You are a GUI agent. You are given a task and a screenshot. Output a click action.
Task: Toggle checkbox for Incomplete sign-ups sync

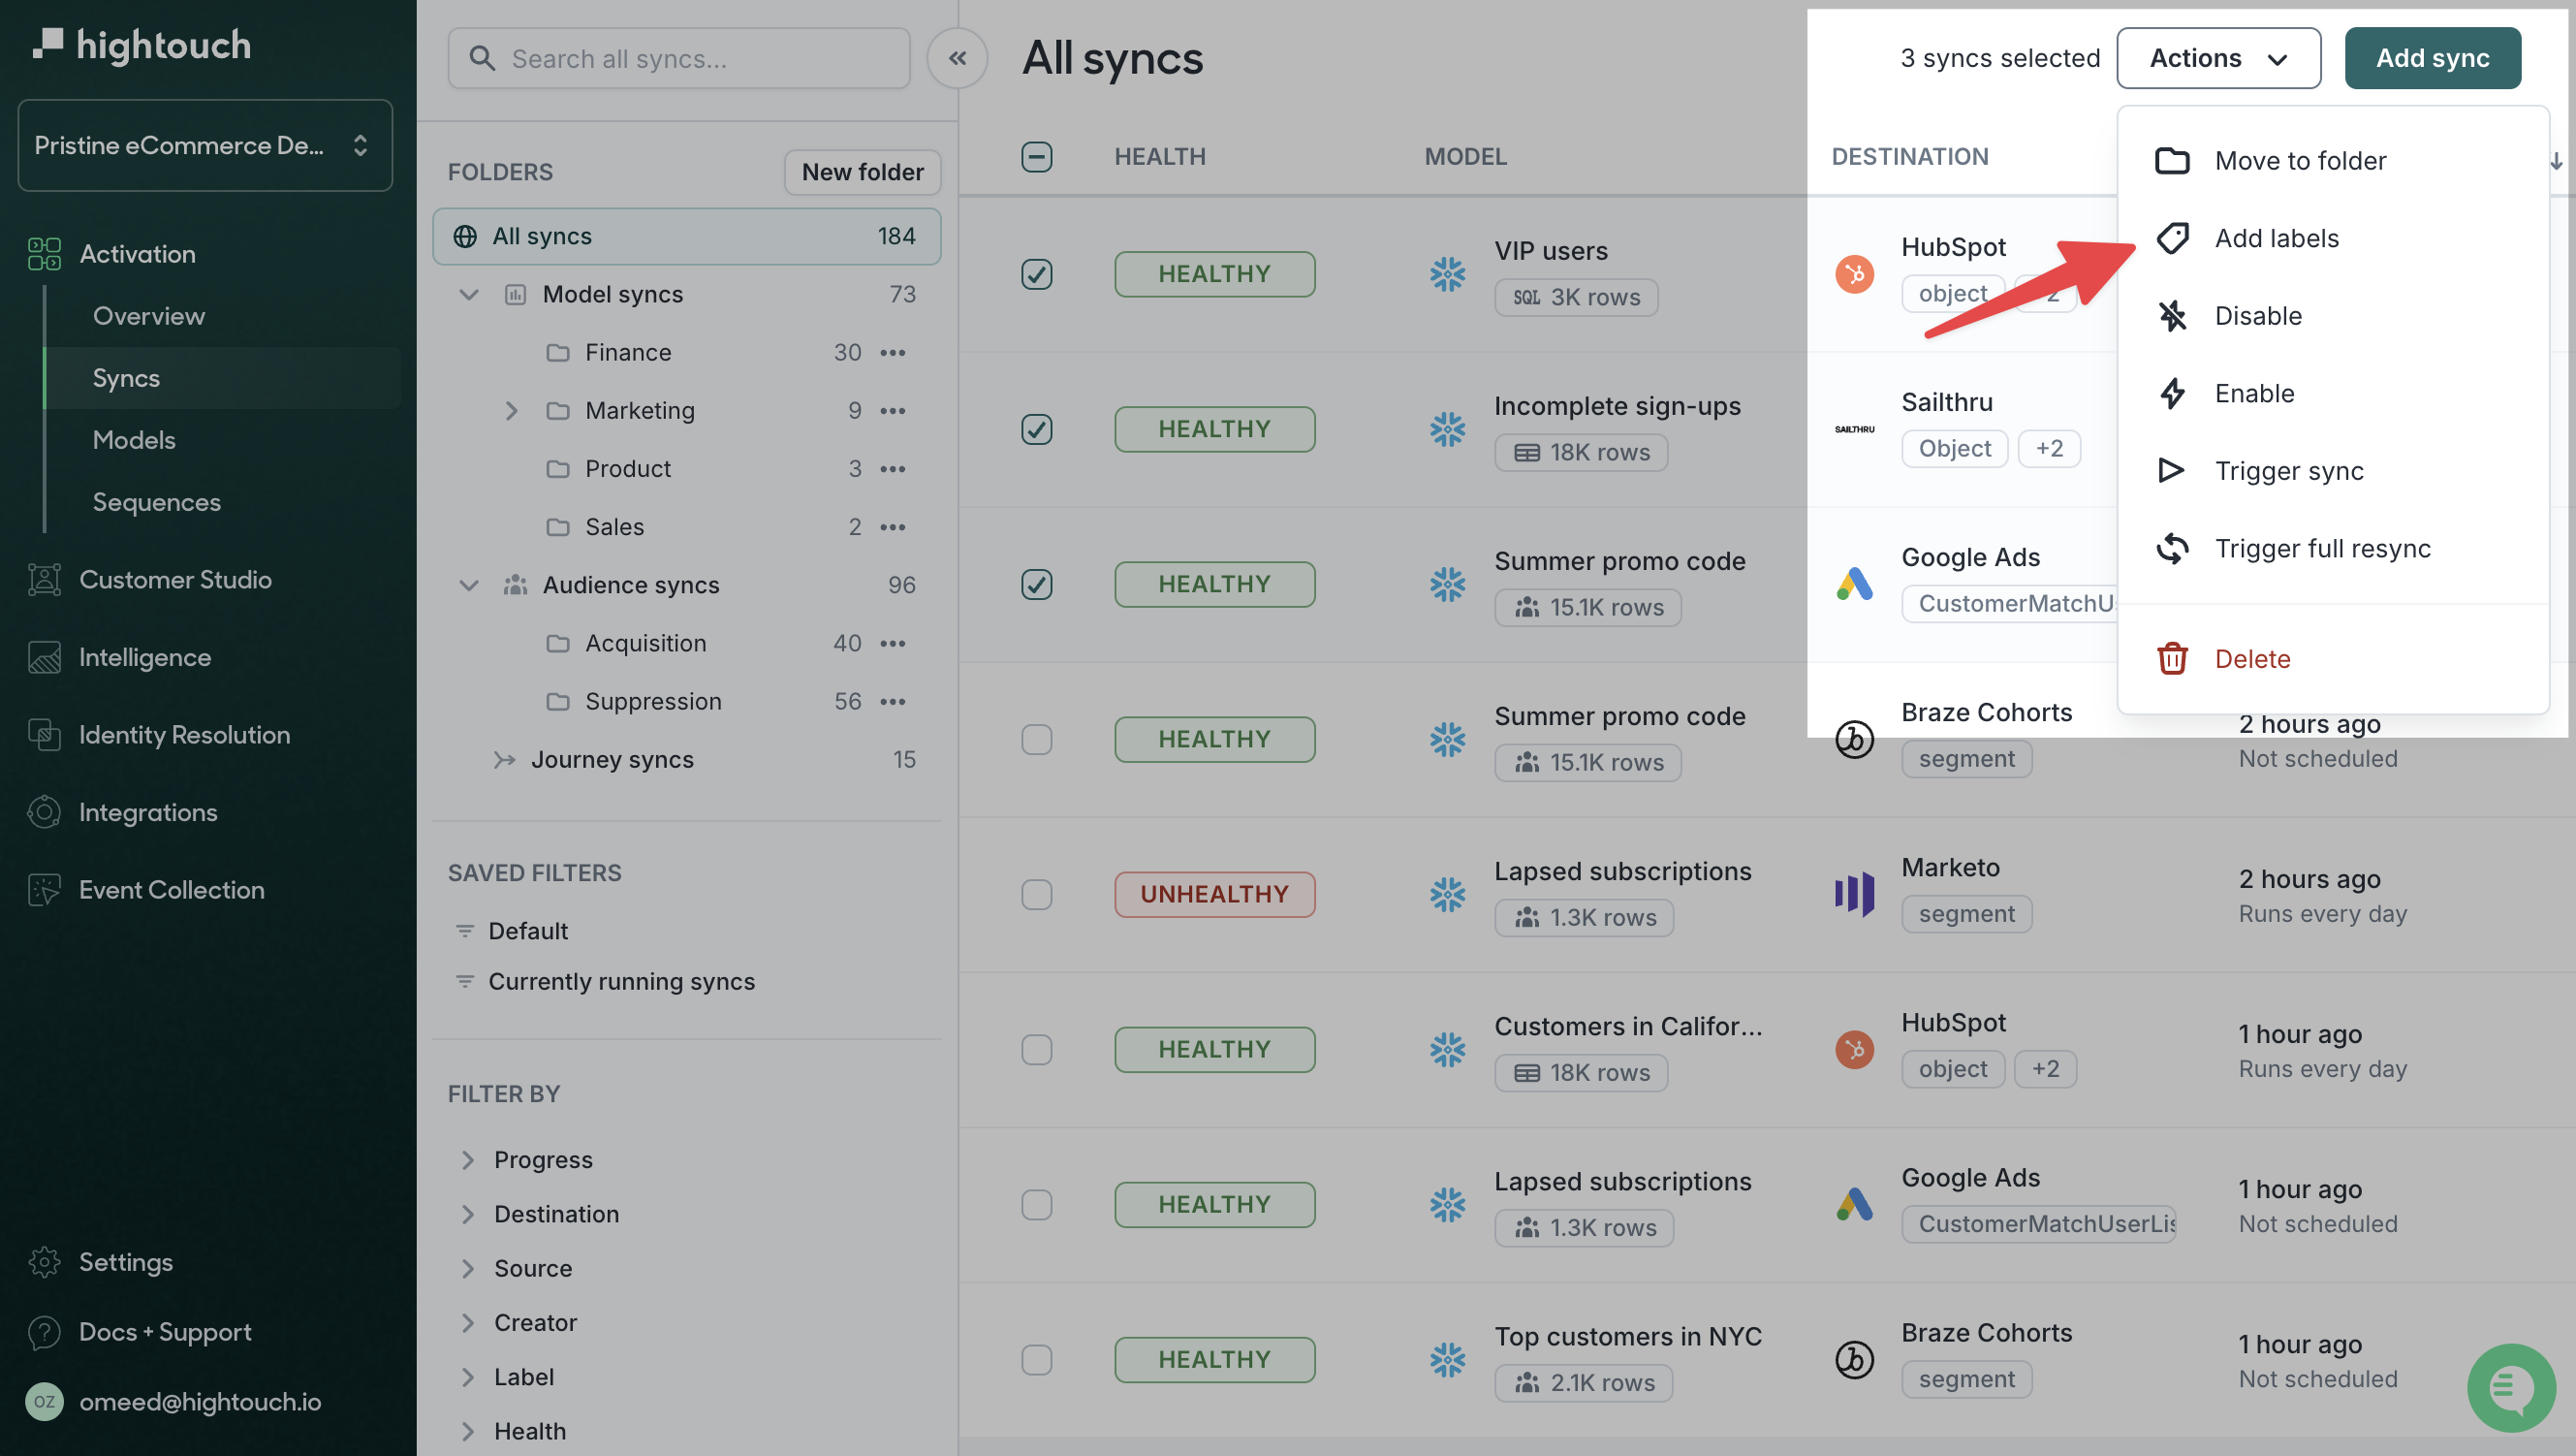[x=1037, y=427]
